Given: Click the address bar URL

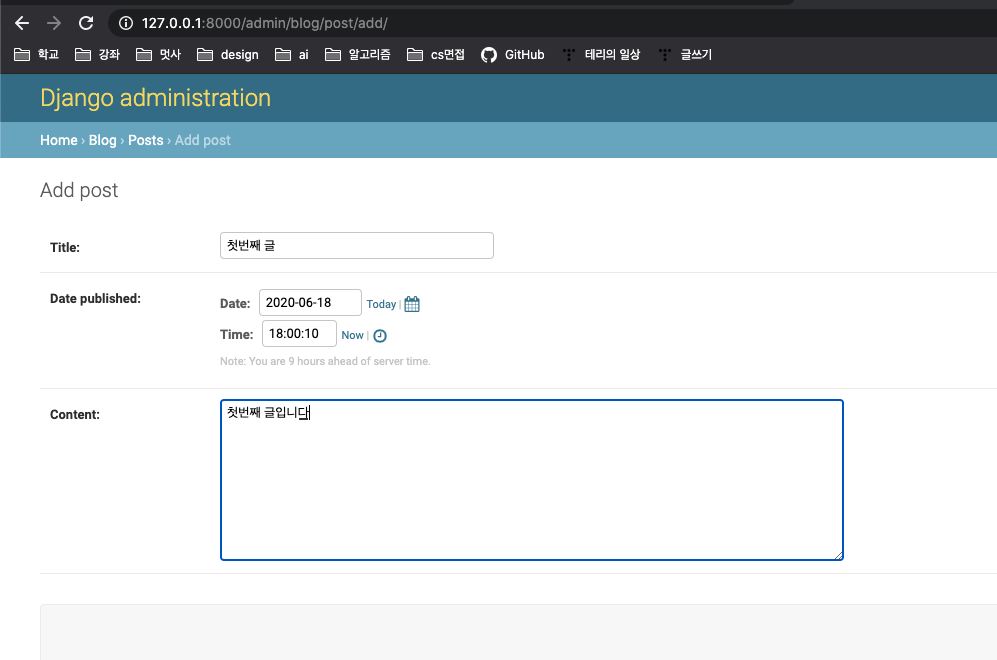Looking at the screenshot, I should [x=265, y=24].
